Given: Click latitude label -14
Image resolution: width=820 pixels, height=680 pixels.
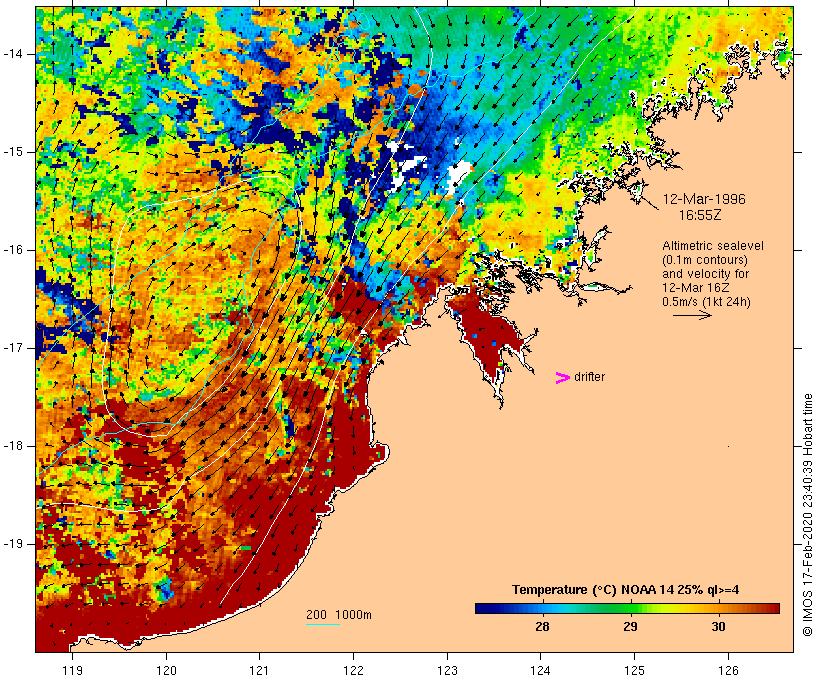Looking at the screenshot, I should (12, 54).
